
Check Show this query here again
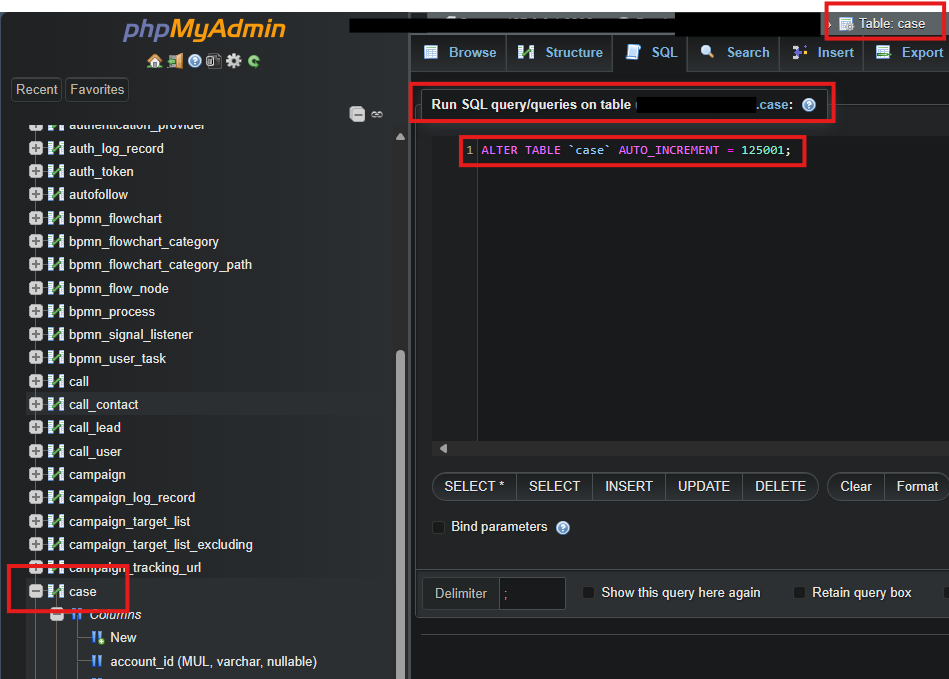pos(589,593)
